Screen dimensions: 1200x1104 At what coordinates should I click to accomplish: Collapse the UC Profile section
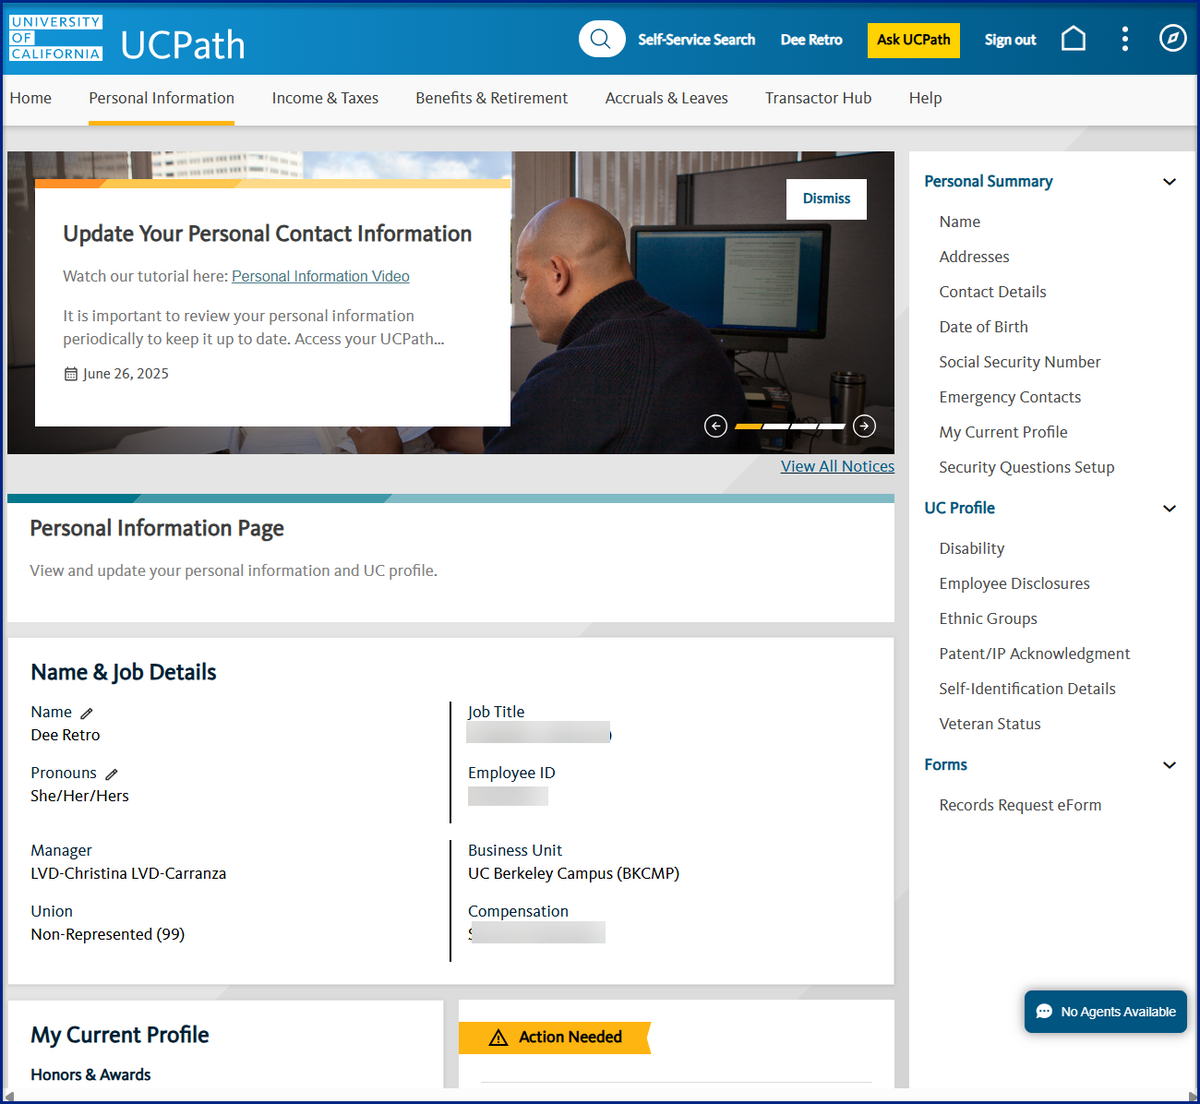point(1169,509)
